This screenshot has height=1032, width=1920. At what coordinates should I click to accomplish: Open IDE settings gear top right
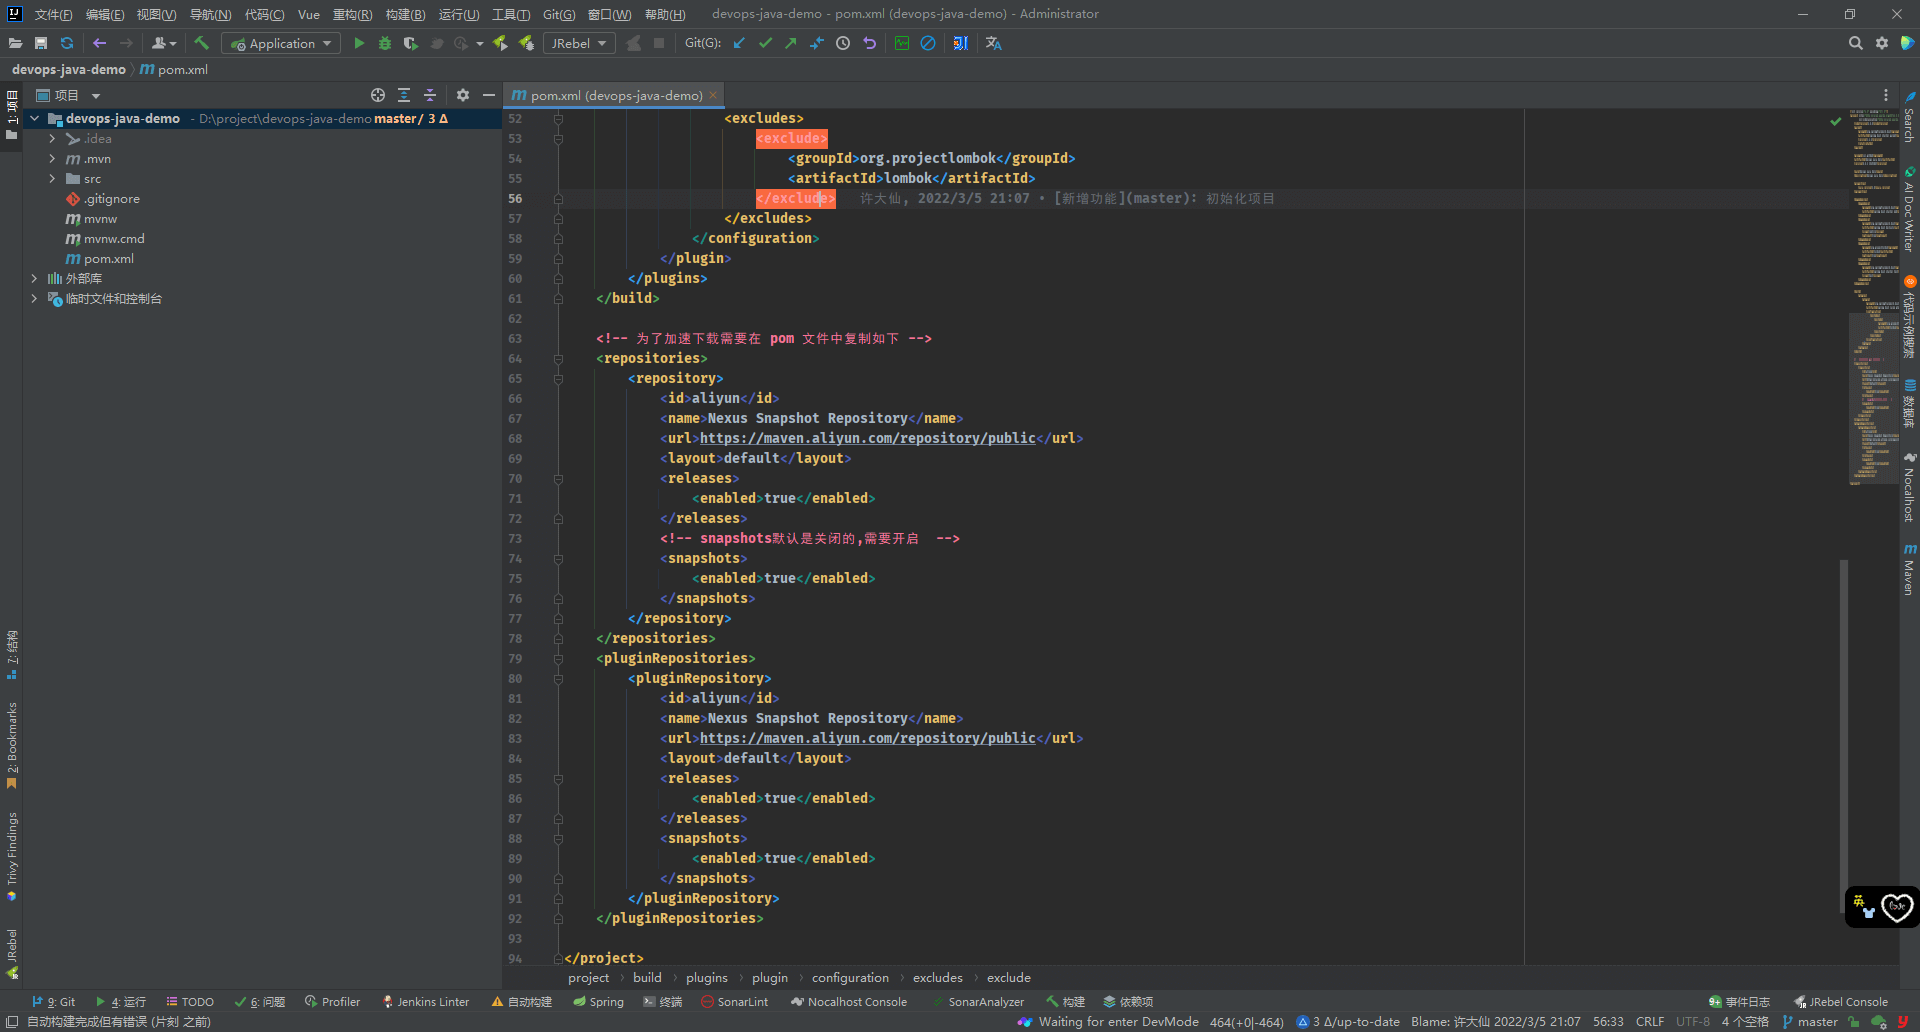tap(1882, 43)
